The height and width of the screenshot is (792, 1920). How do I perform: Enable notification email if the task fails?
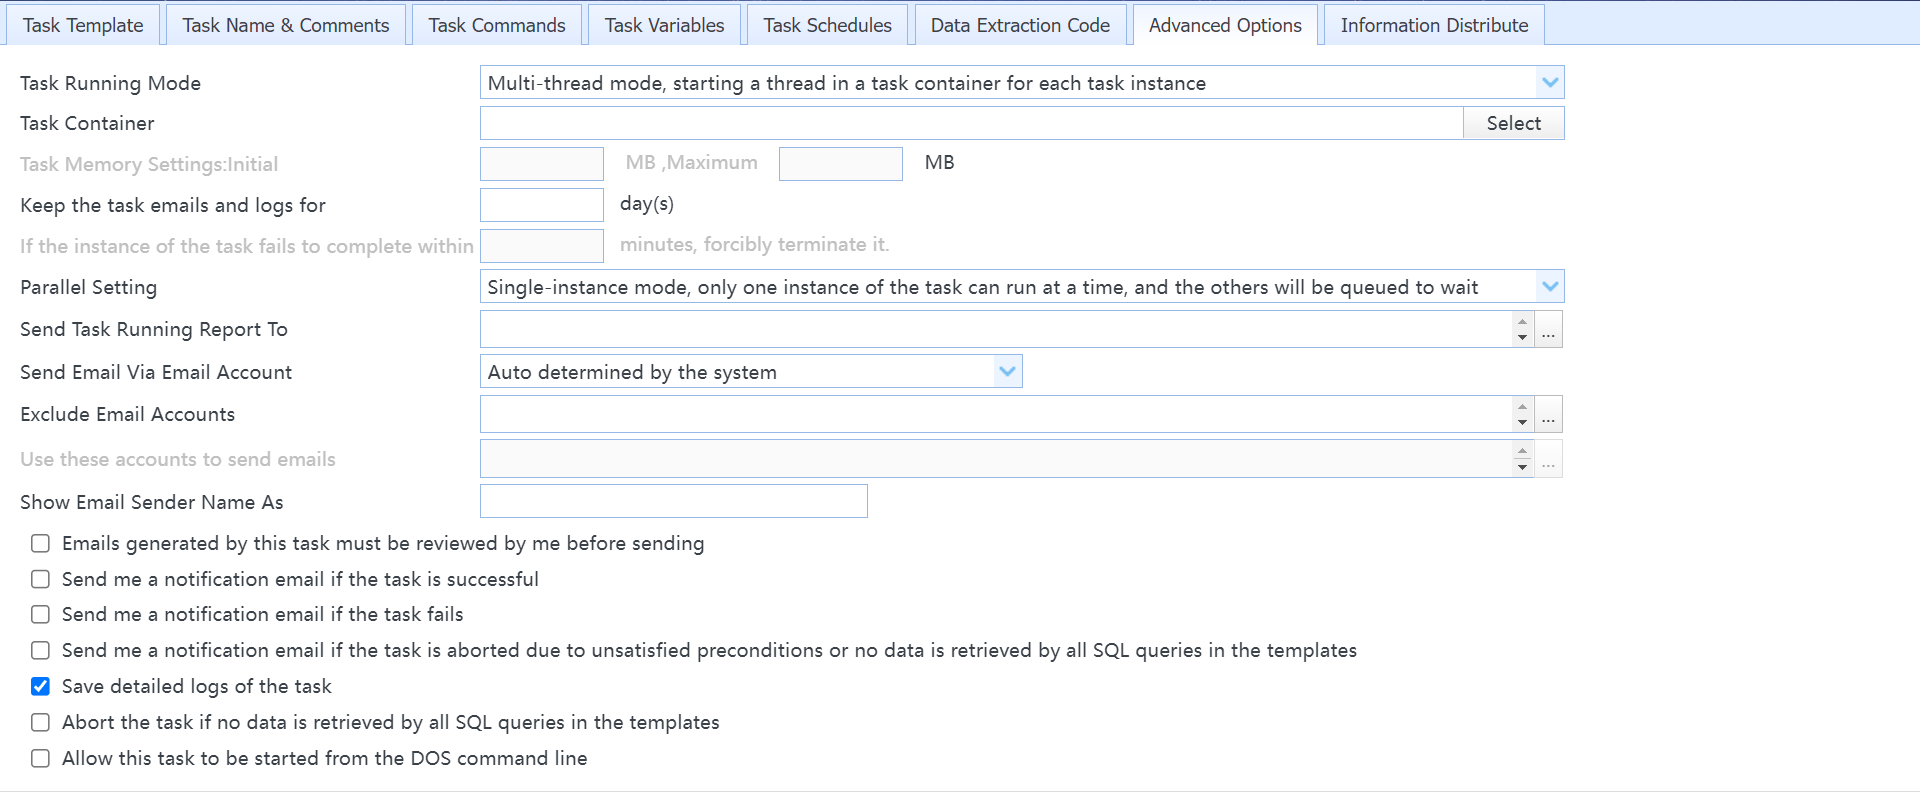pos(40,614)
